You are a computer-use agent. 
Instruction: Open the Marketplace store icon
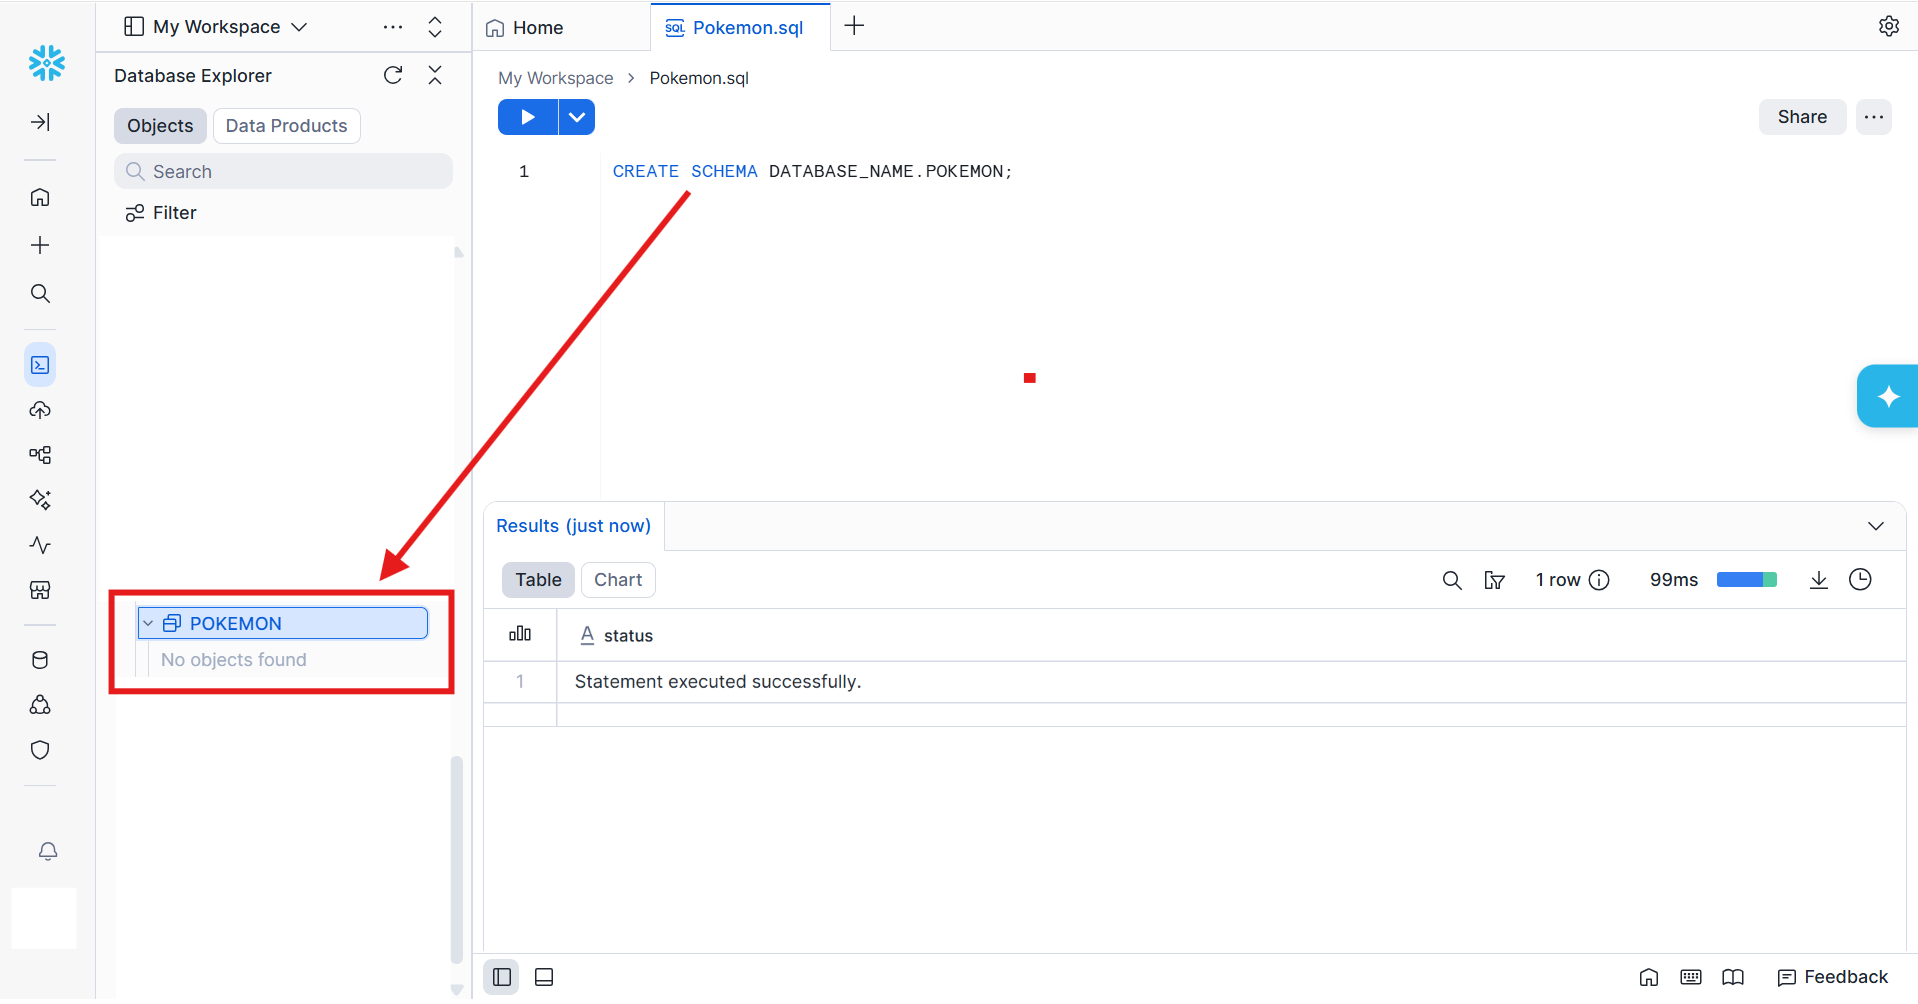coord(40,590)
